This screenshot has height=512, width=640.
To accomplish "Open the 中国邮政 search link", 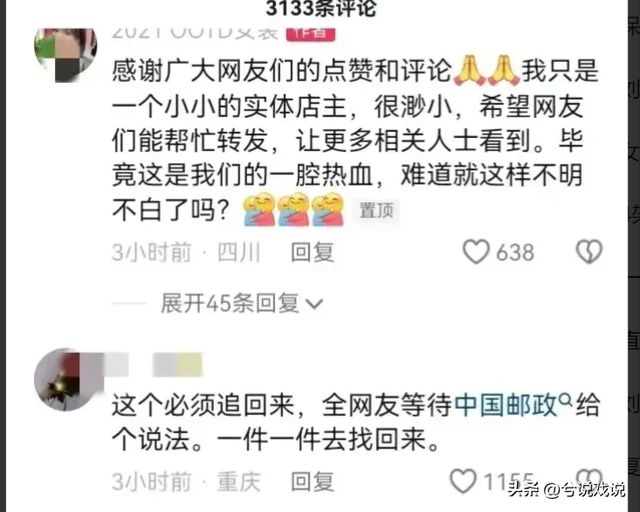I will (x=505, y=405).
